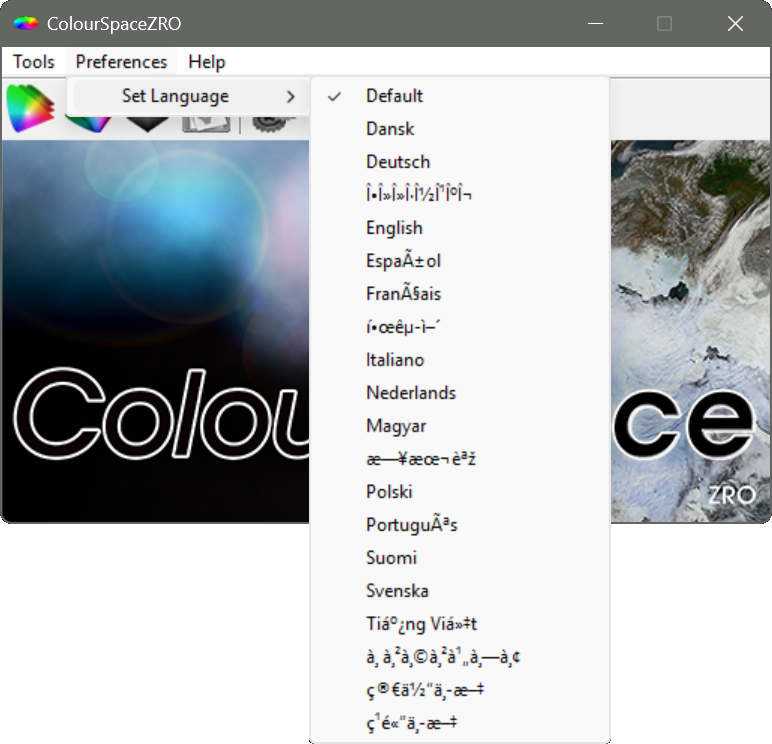Select the garbled Español language entry
772x744 pixels.
460,261
